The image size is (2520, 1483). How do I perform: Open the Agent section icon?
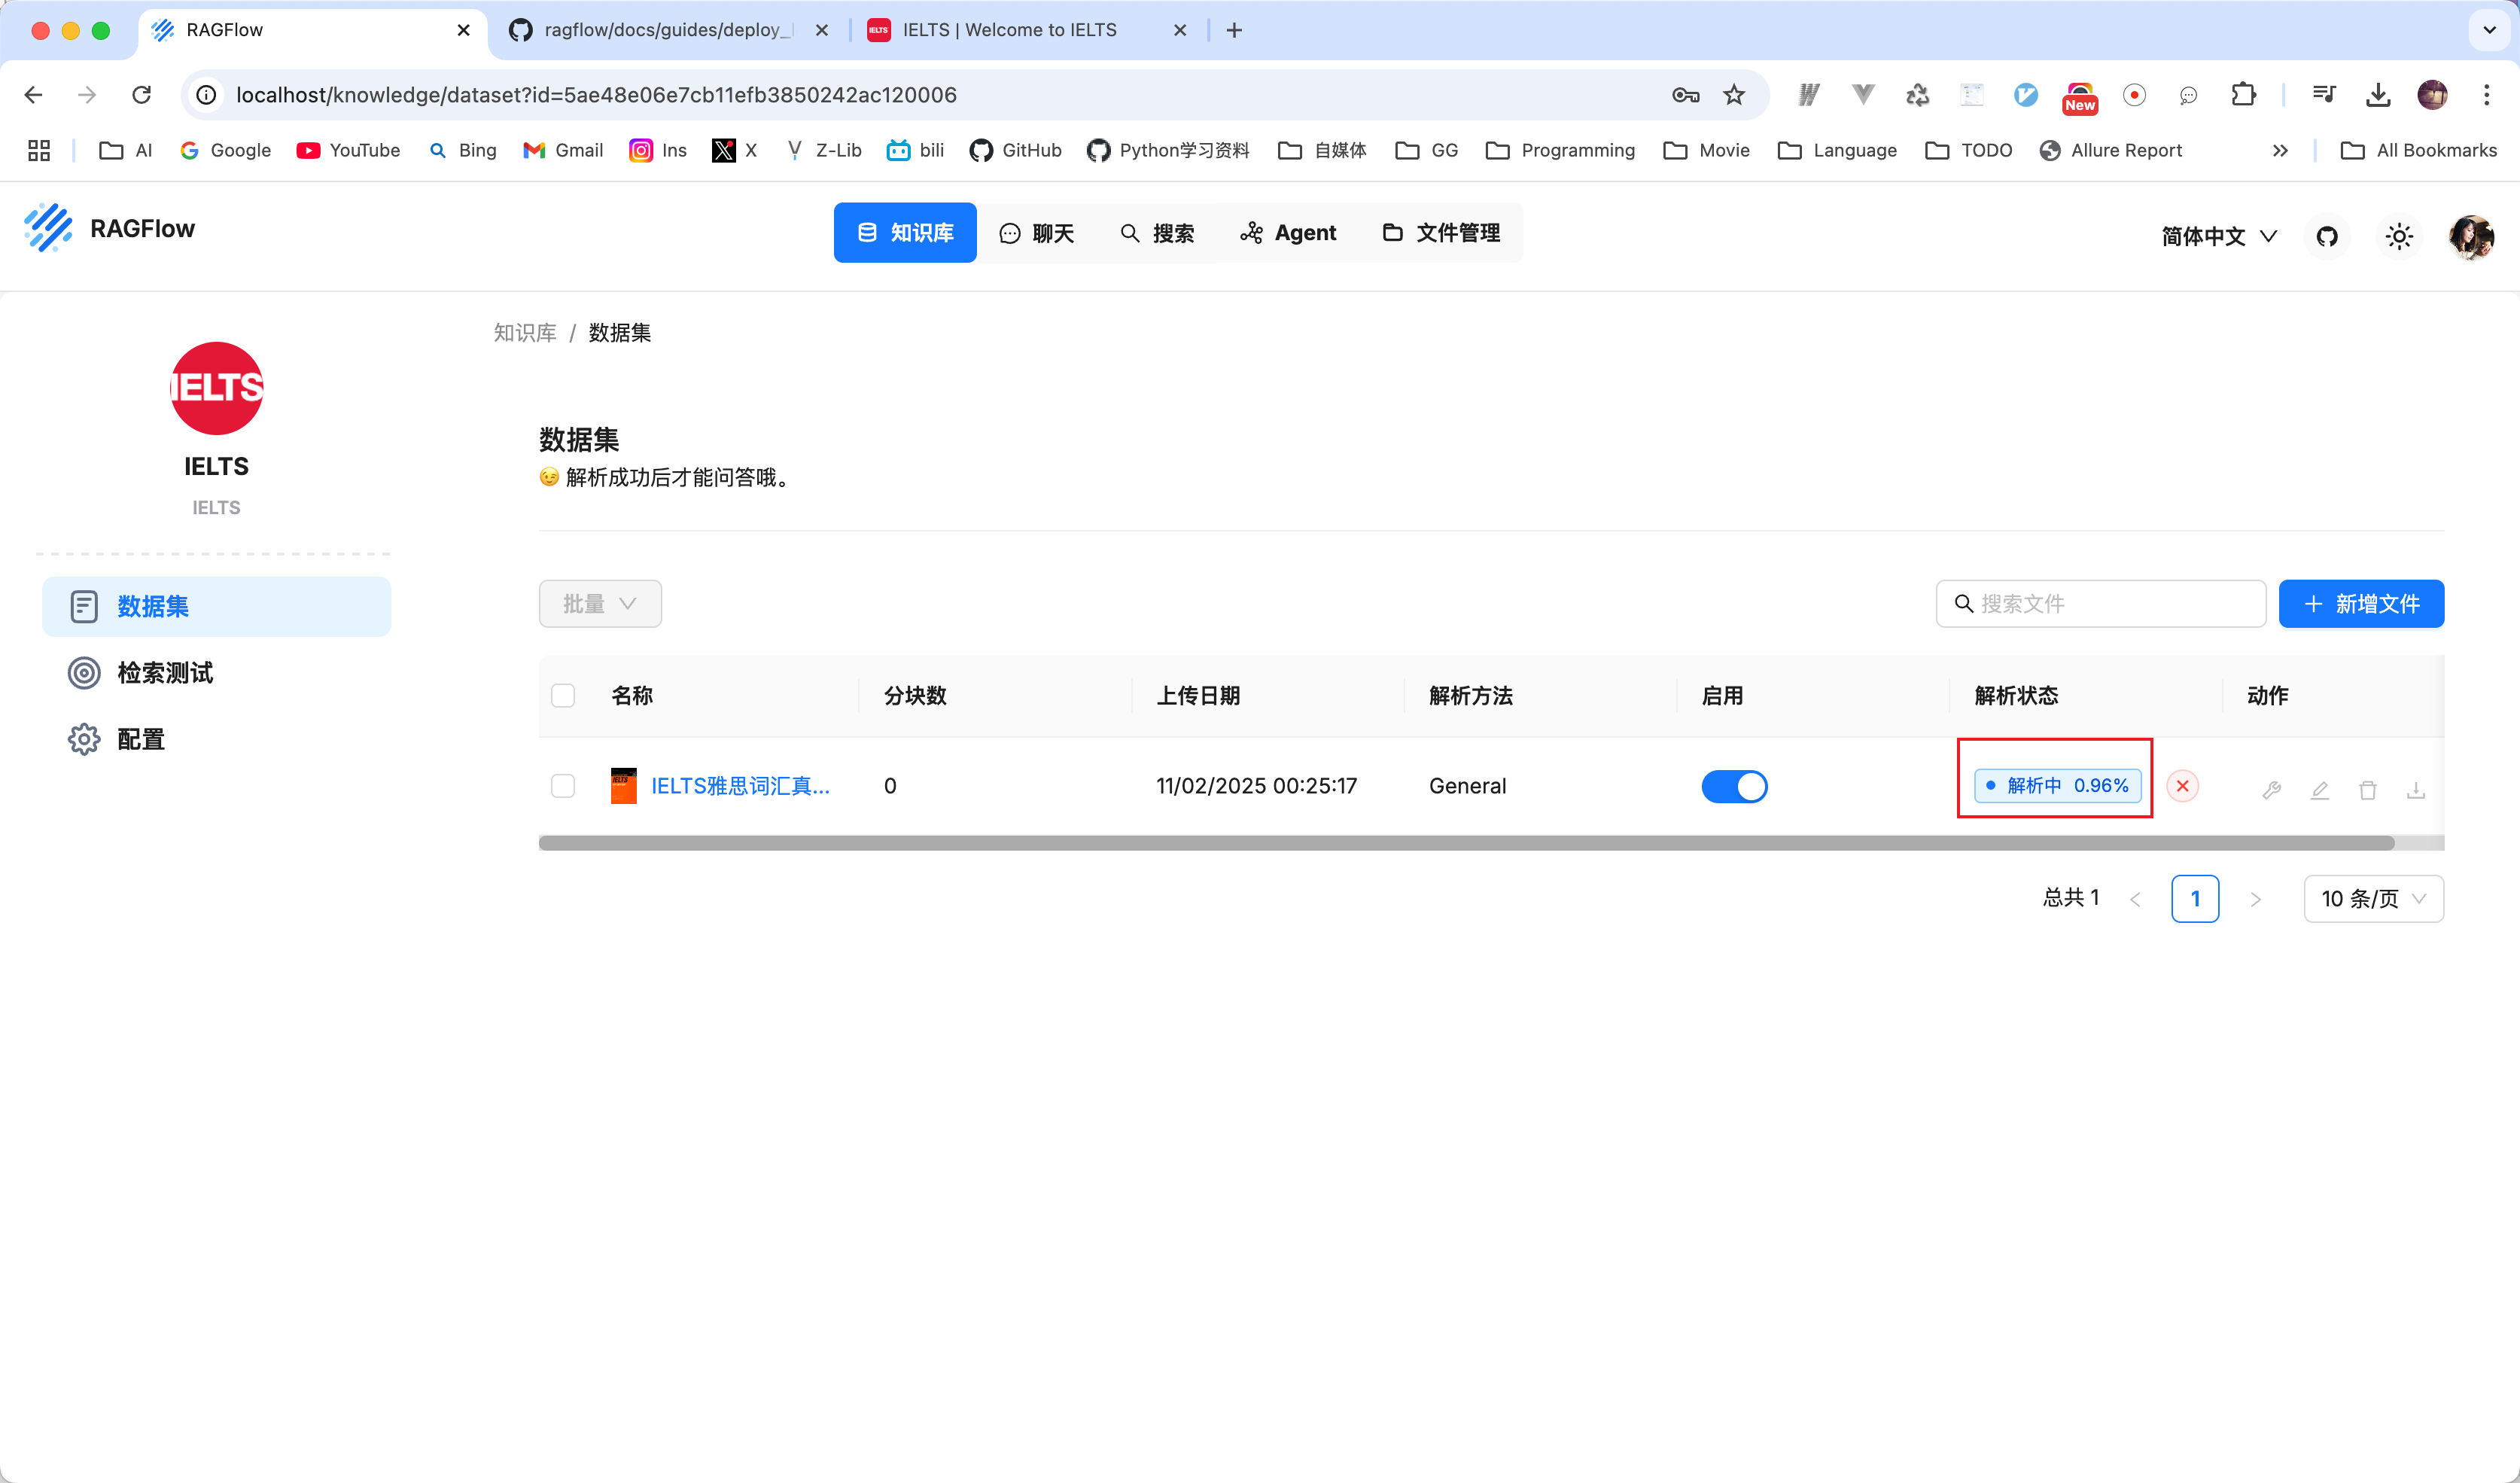click(1249, 231)
